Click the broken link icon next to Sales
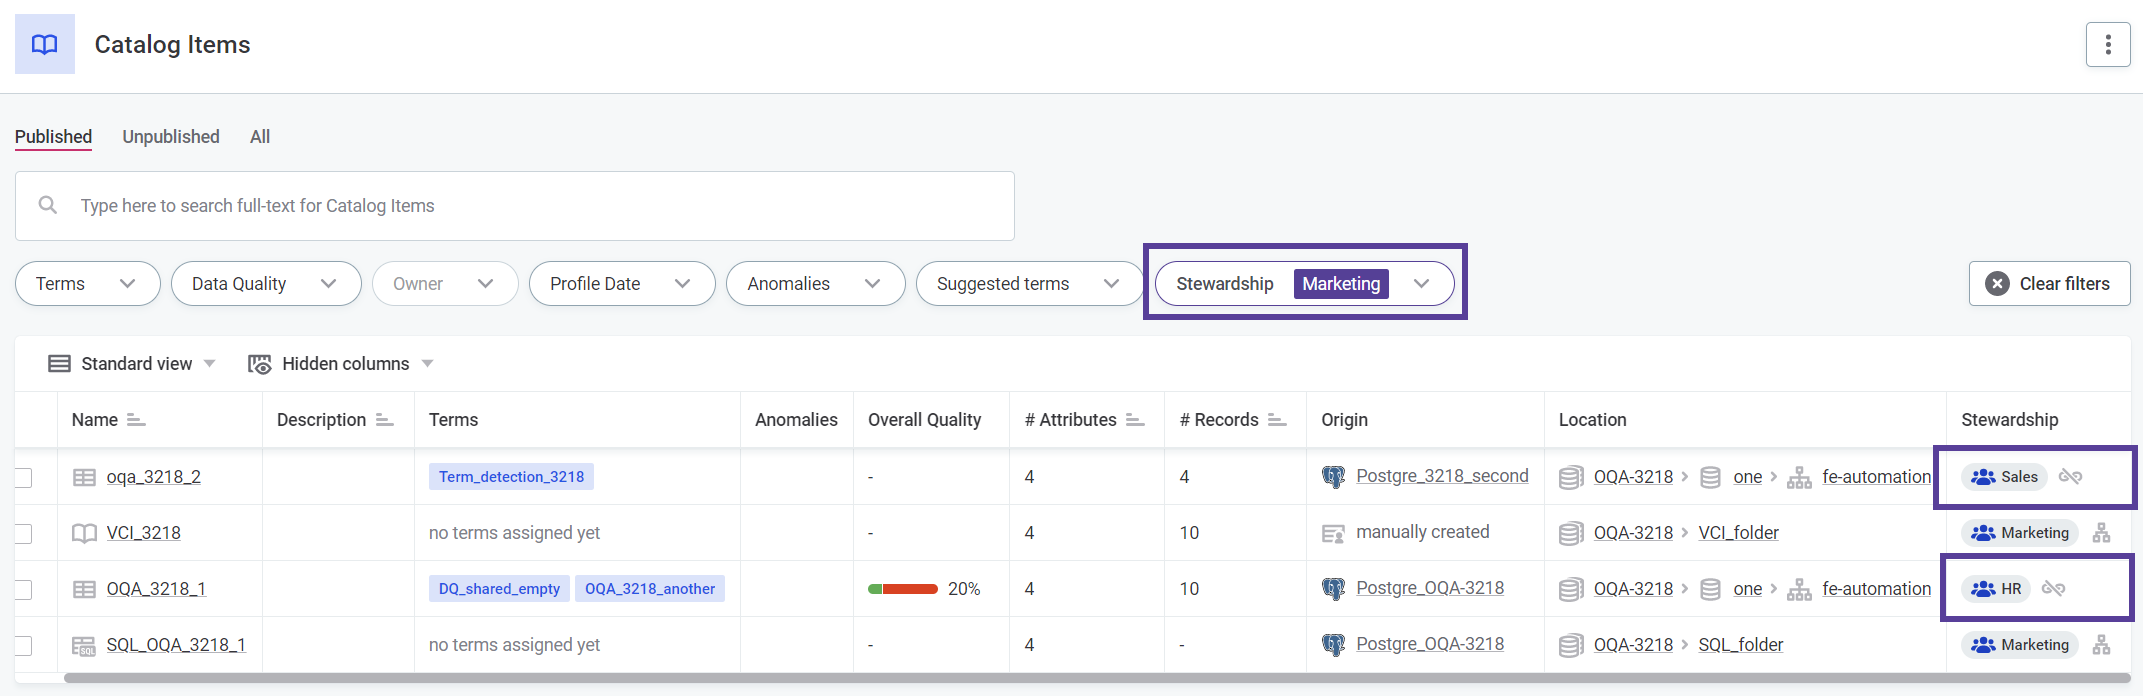This screenshot has width=2143, height=696. [x=2070, y=477]
